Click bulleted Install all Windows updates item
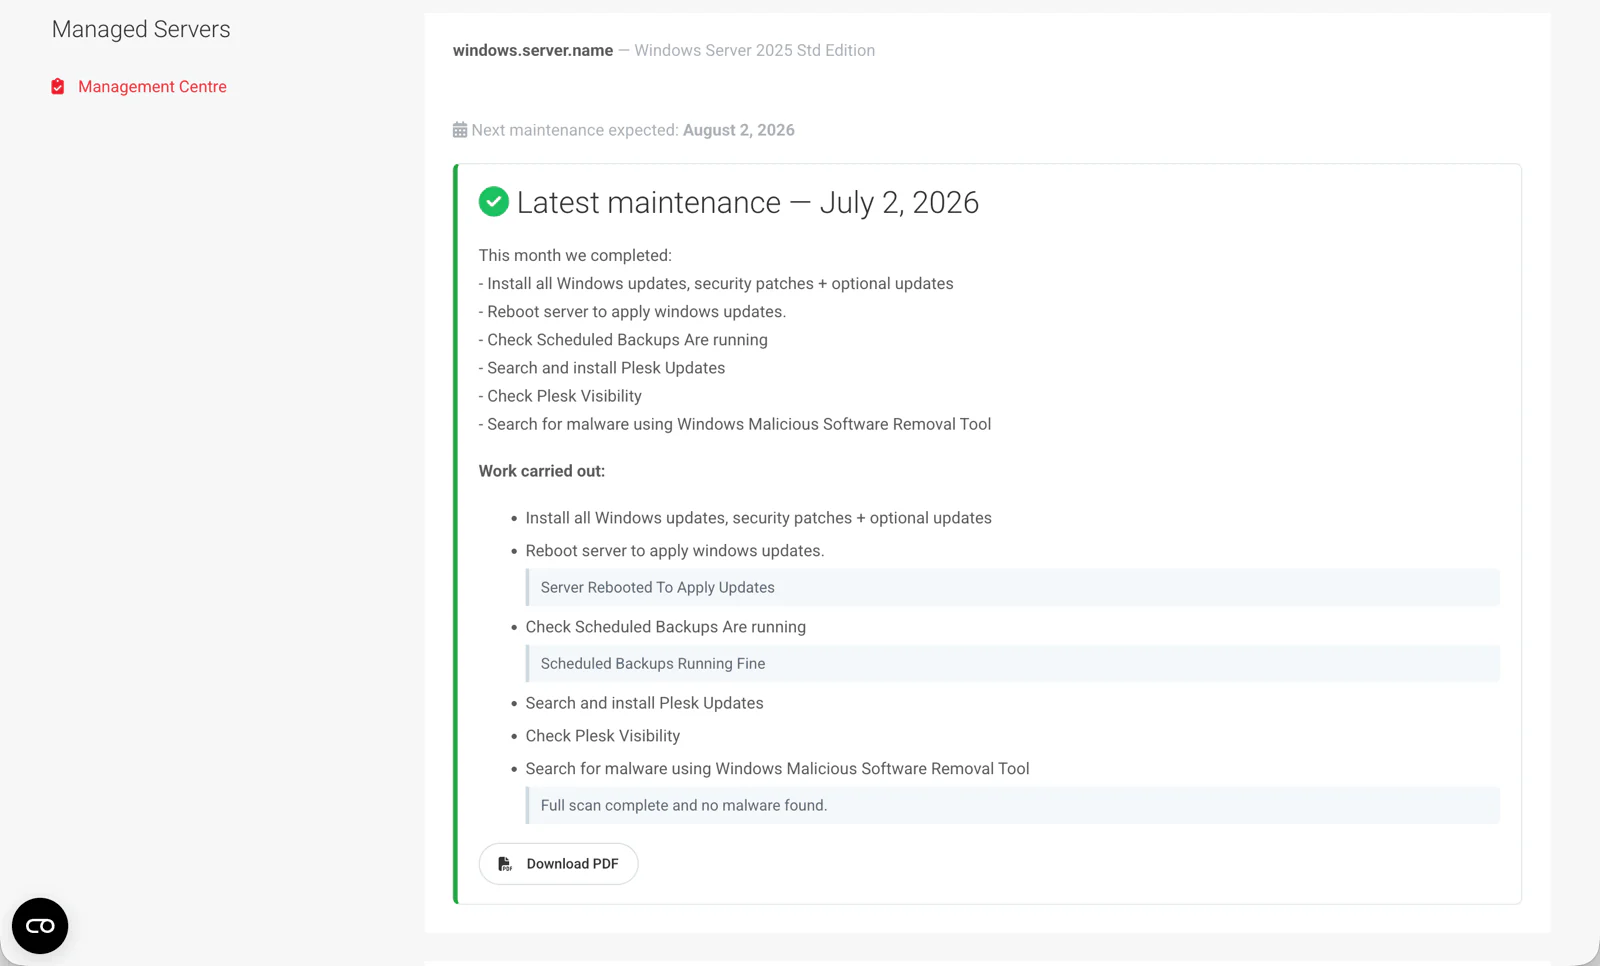This screenshot has height=966, width=1600. [759, 518]
